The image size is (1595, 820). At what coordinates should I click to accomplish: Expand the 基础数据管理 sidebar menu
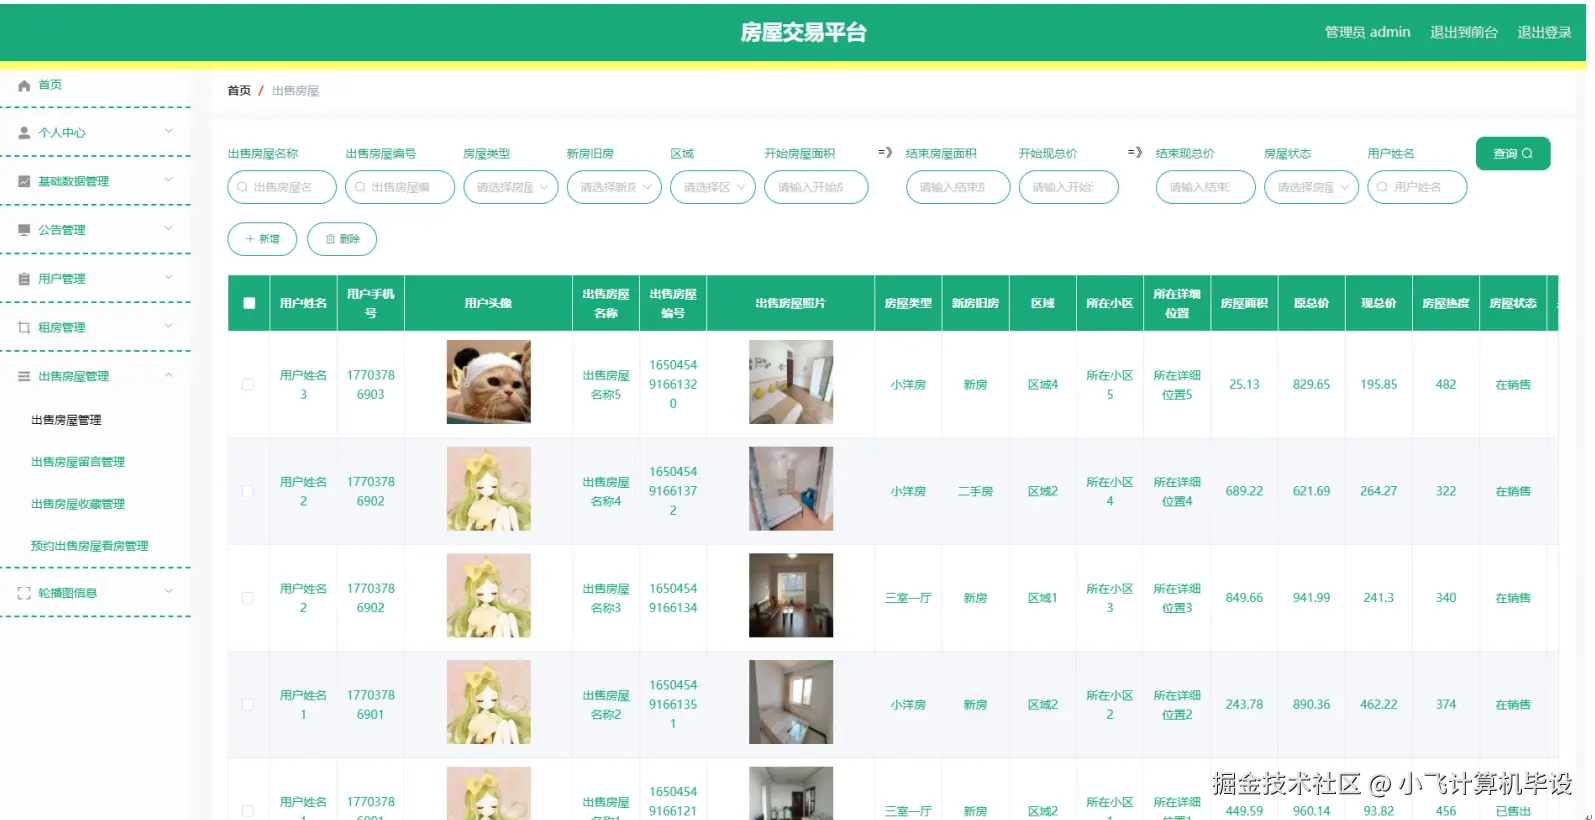pos(96,181)
